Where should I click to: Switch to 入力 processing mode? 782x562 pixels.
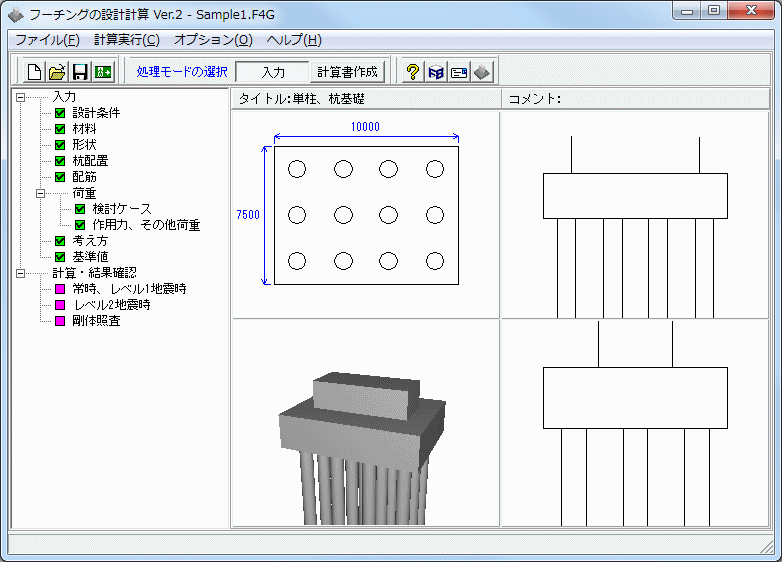[x=273, y=72]
